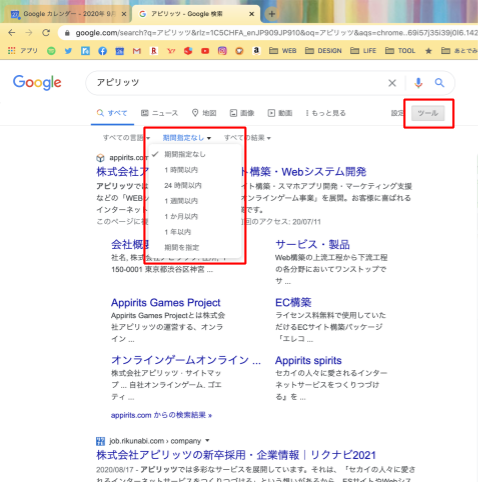Open the Twitter bookmark
478x482 pixels.
(68, 51)
